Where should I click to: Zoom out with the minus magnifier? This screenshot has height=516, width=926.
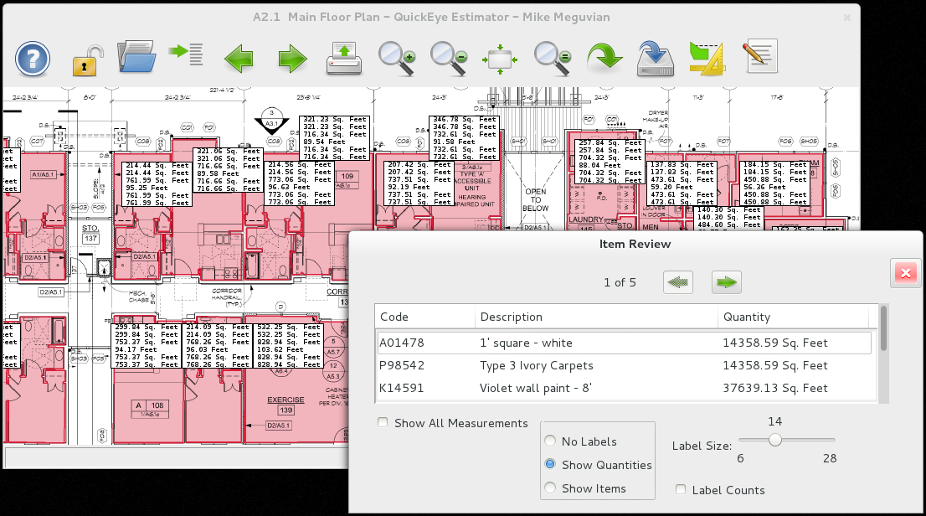tap(448, 58)
